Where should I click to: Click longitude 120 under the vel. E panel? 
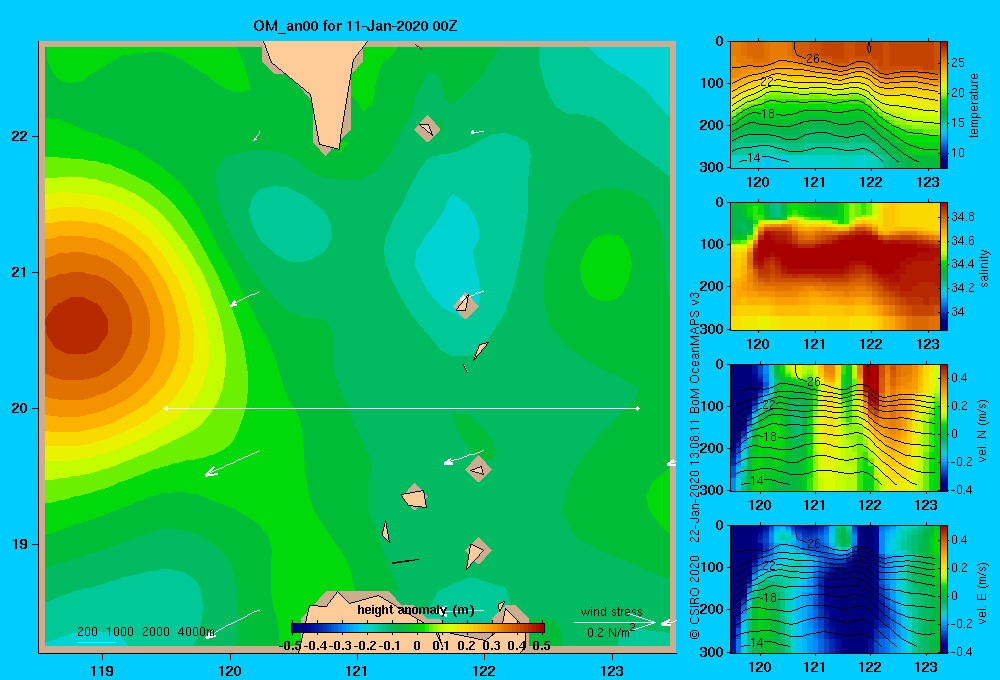pos(759,667)
